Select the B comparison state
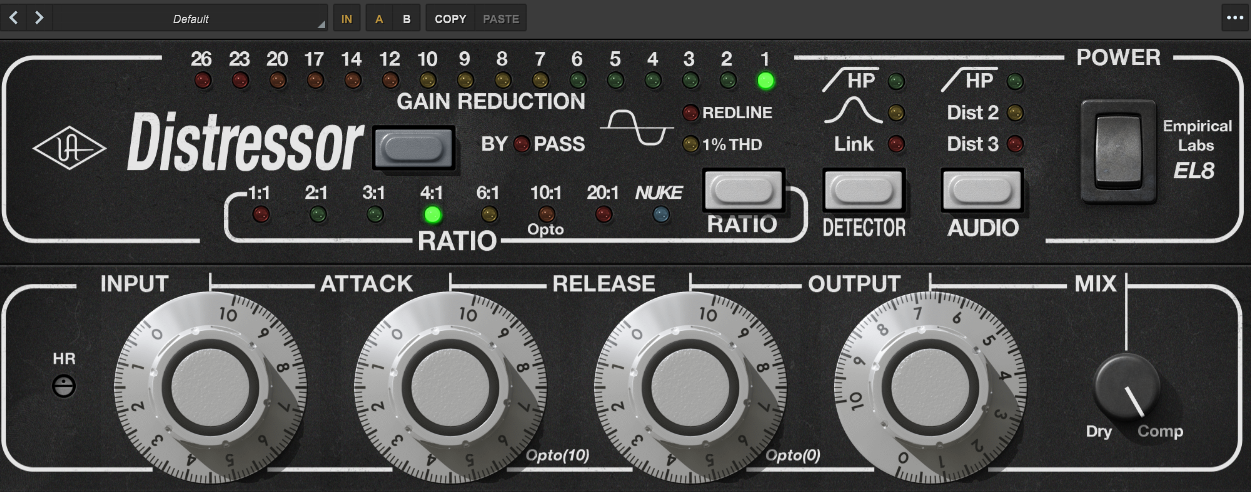The image size is (1251, 492). (406, 19)
